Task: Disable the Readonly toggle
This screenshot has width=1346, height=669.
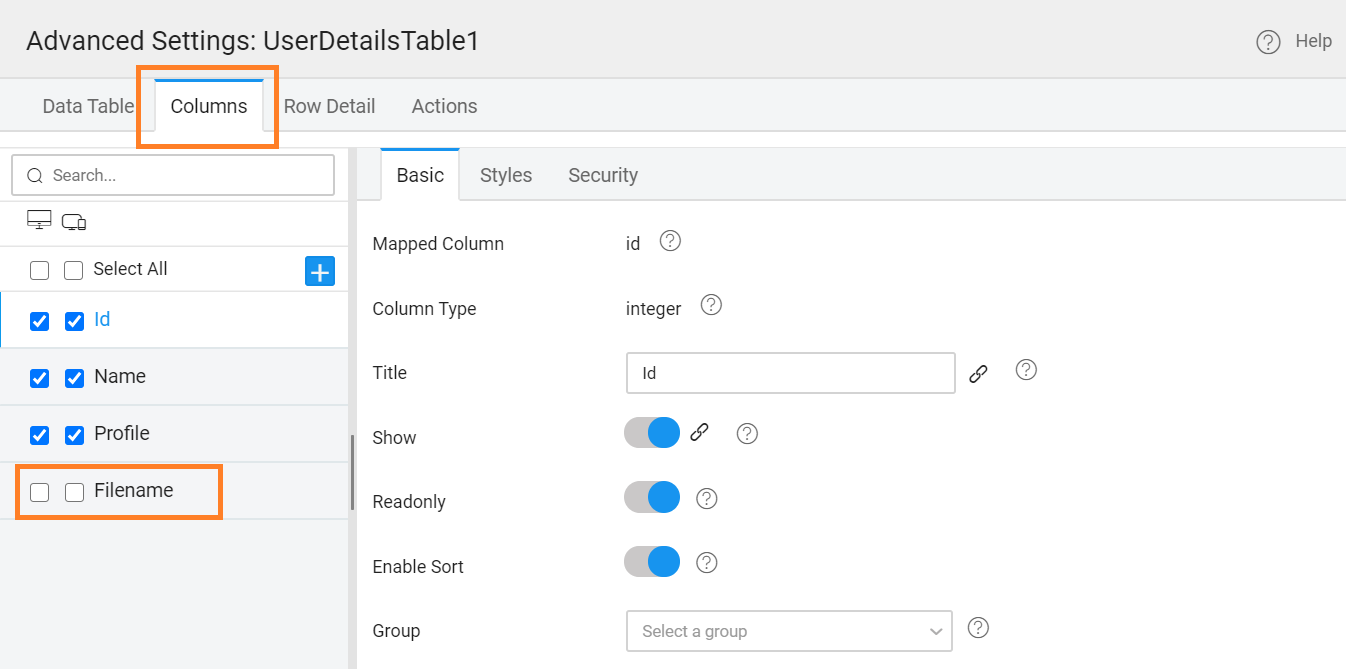Action: click(x=651, y=497)
